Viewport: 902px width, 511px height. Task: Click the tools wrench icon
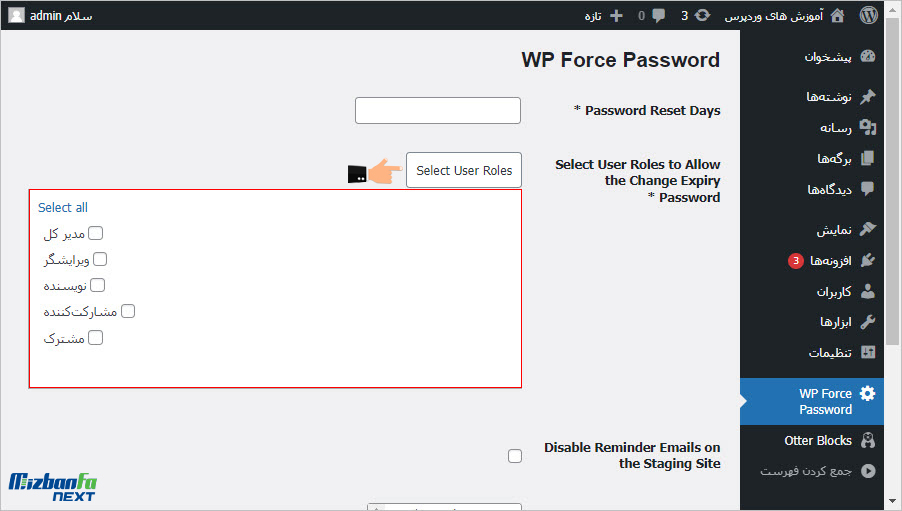867,322
